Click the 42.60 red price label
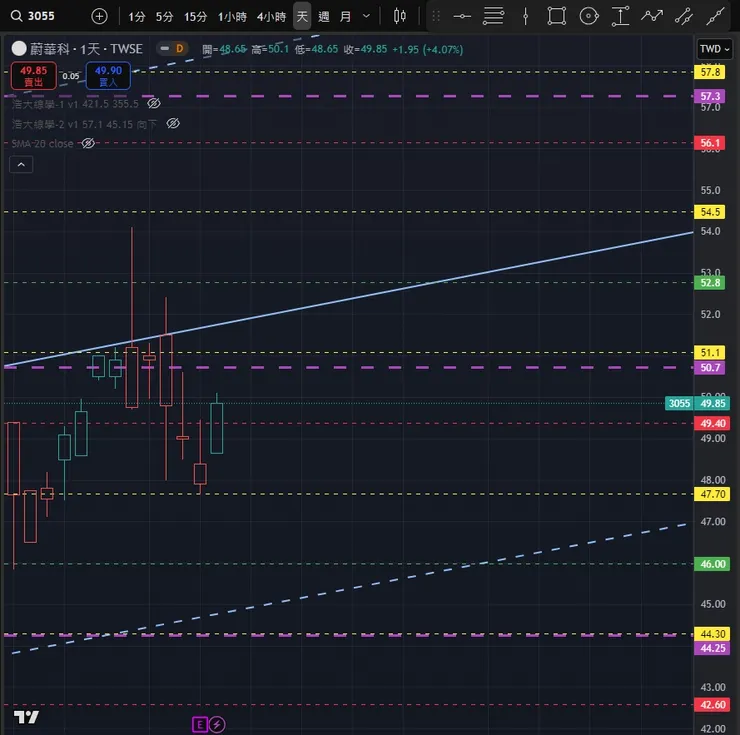The image size is (740, 735). [712, 705]
